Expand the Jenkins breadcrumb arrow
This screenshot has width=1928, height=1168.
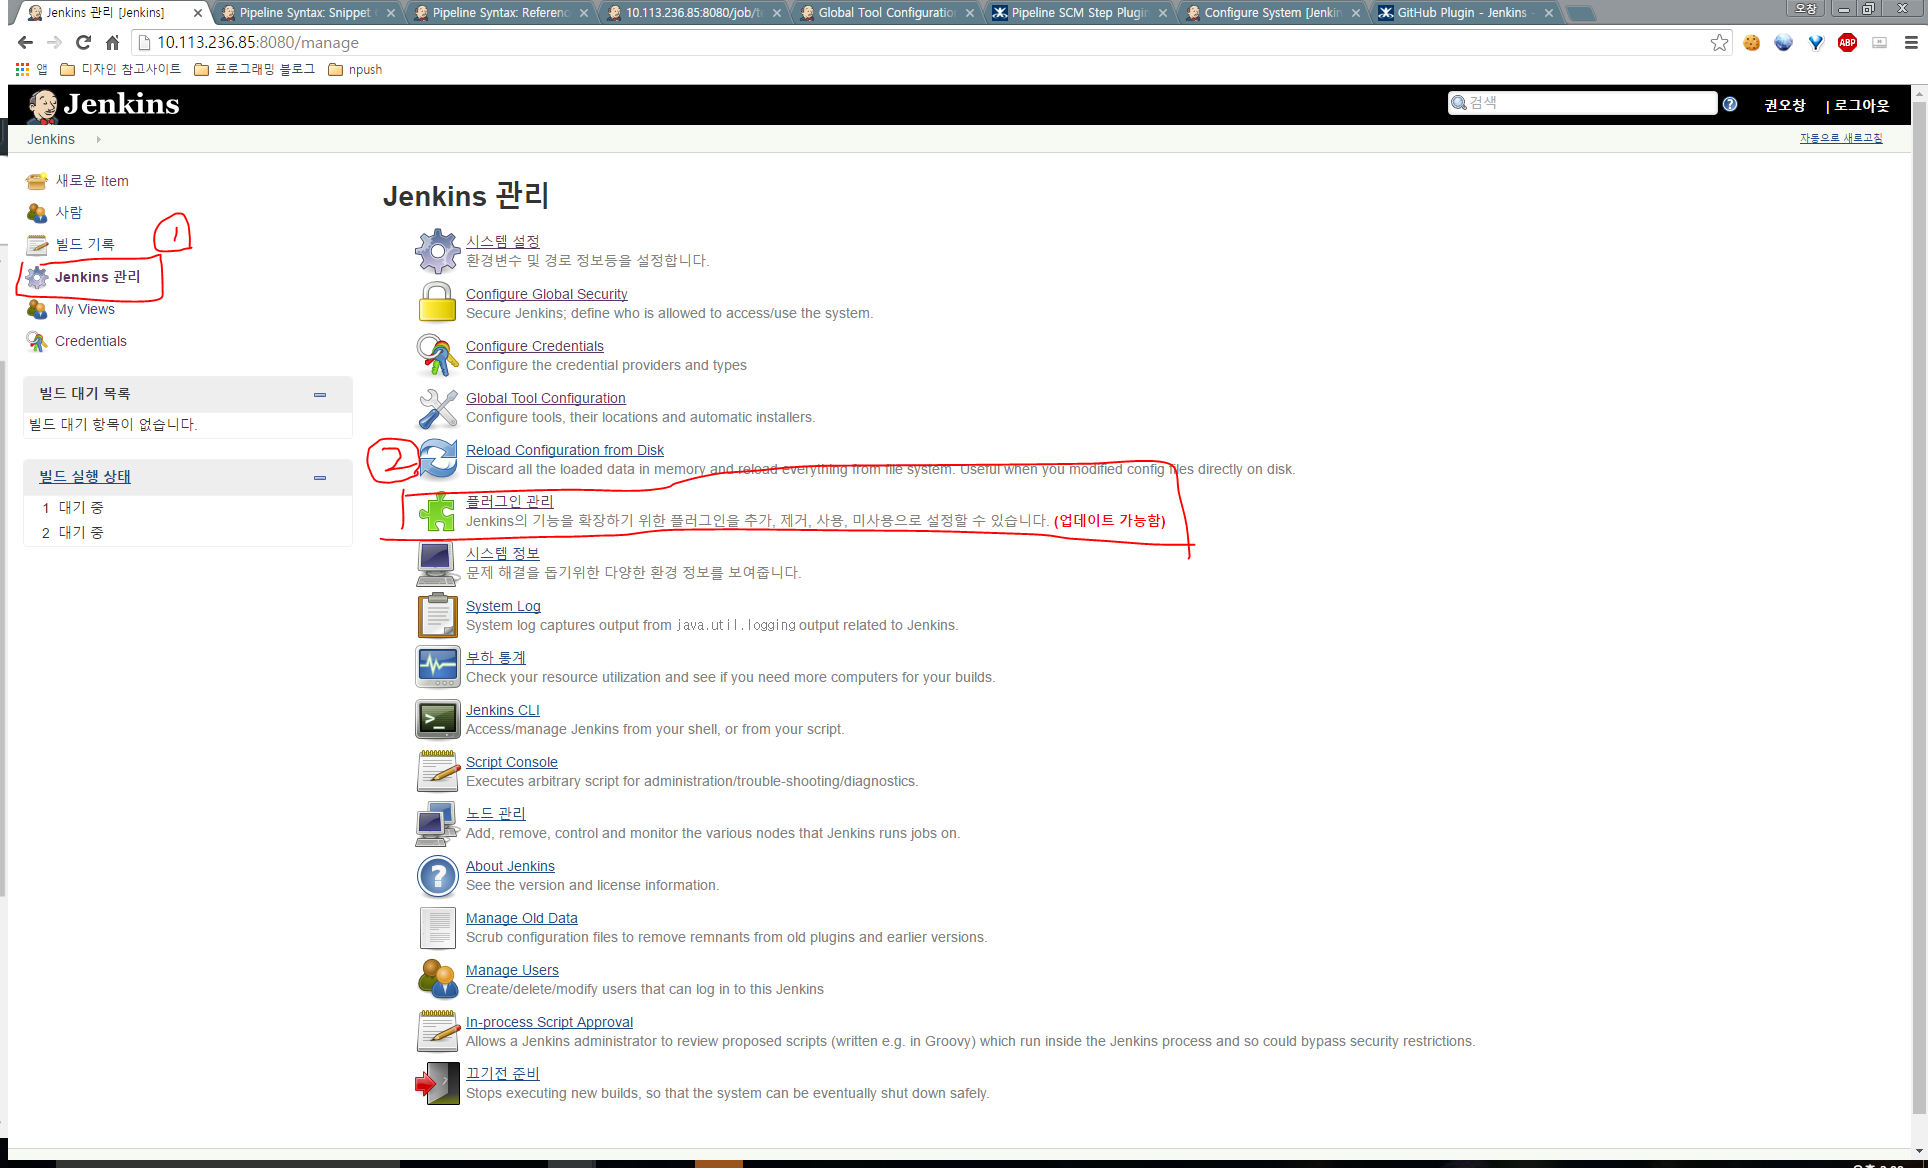pos(98,139)
